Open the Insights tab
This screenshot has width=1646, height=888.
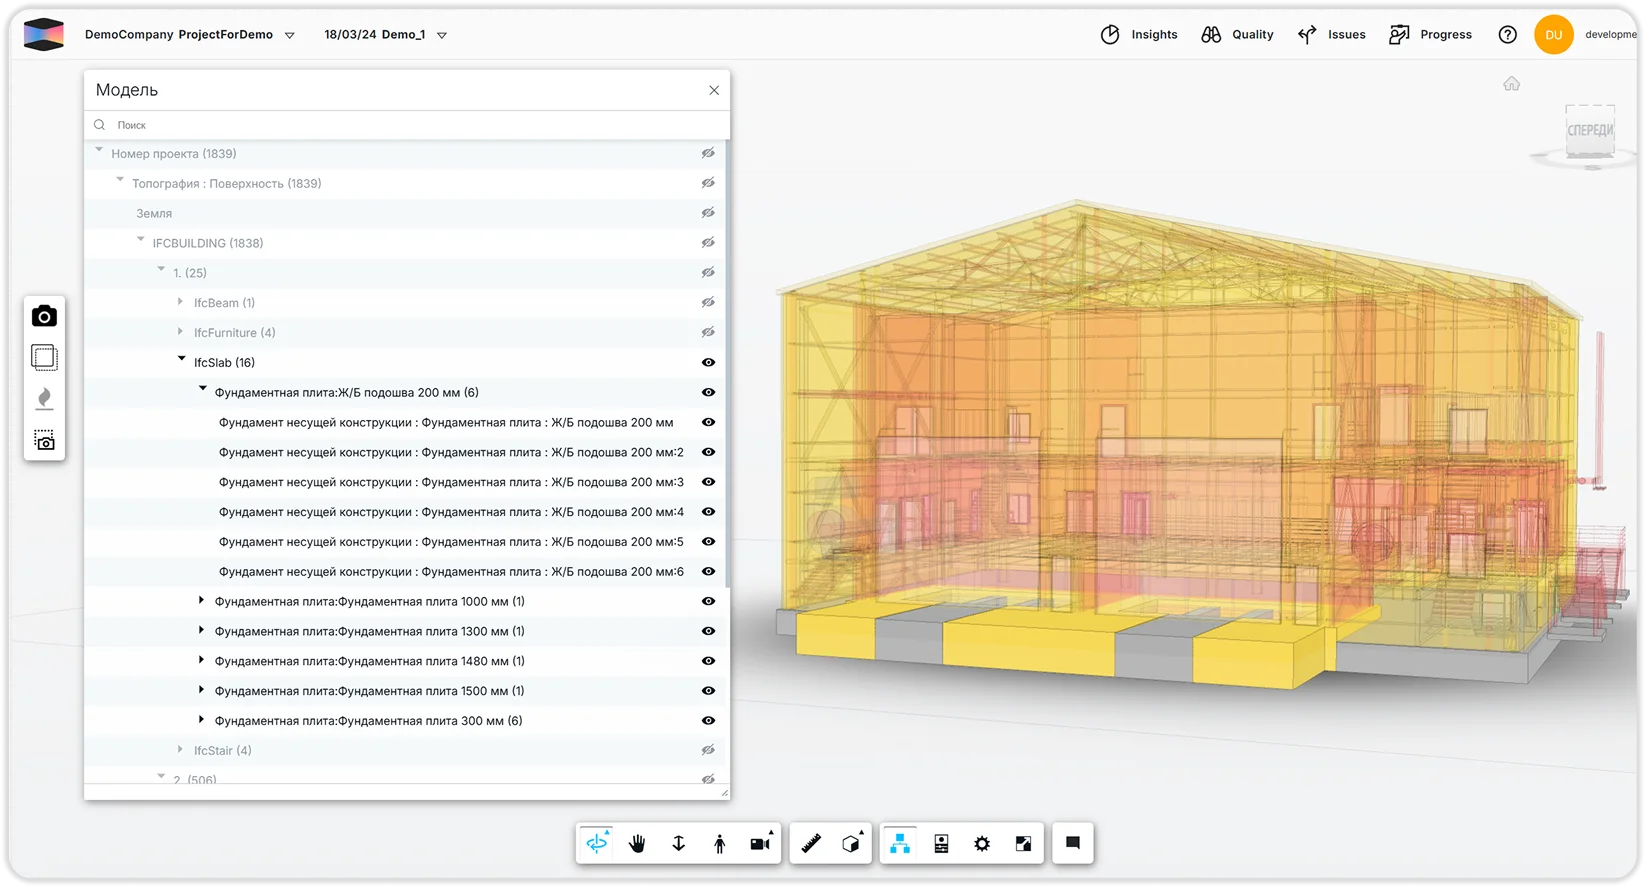tap(1139, 35)
